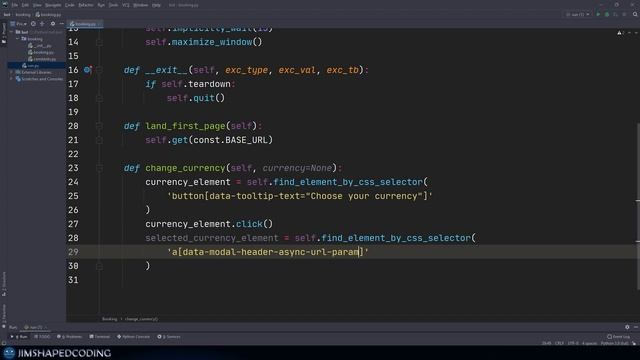The height and width of the screenshot is (360, 640).
Task: Open the Tools menu
Action: coord(113,5)
